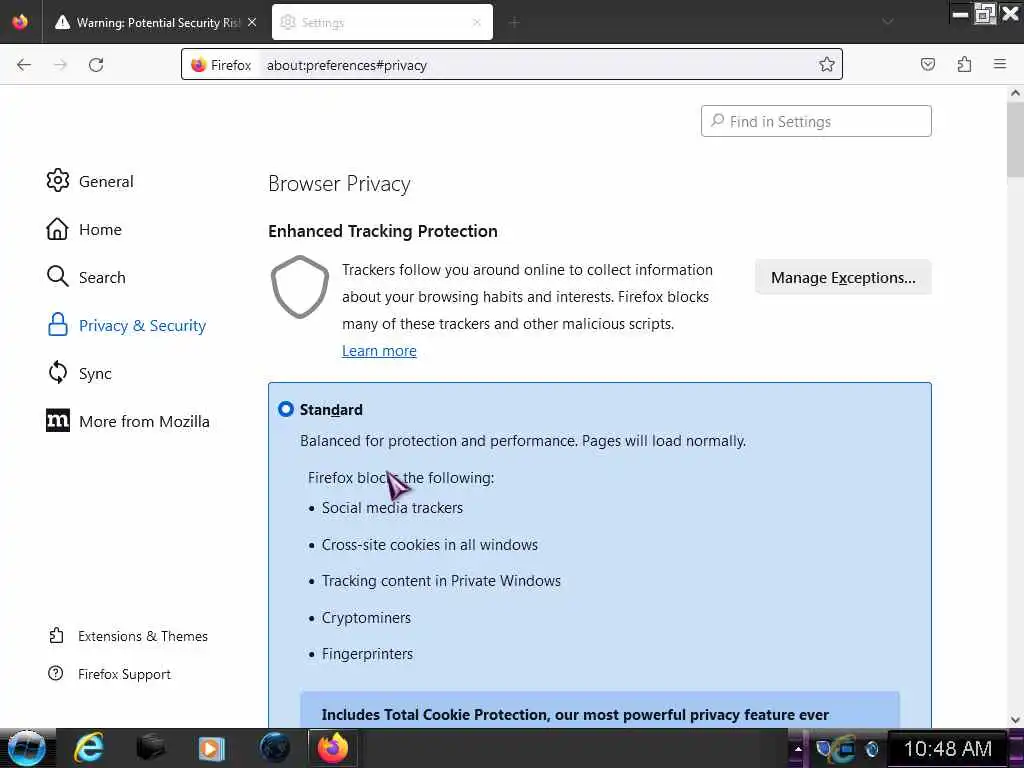Show hidden system tray icons arrow
This screenshot has width=1024, height=768.
pos(797,748)
